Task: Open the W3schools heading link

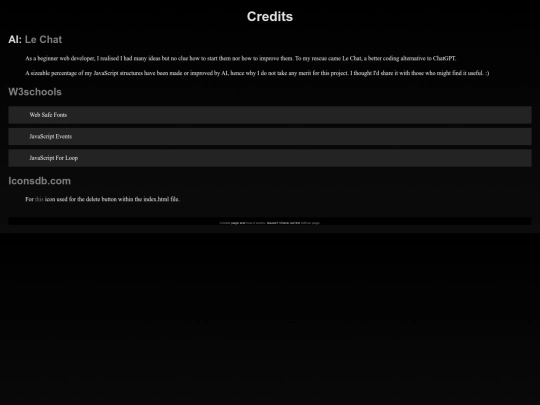Action: coord(35,92)
